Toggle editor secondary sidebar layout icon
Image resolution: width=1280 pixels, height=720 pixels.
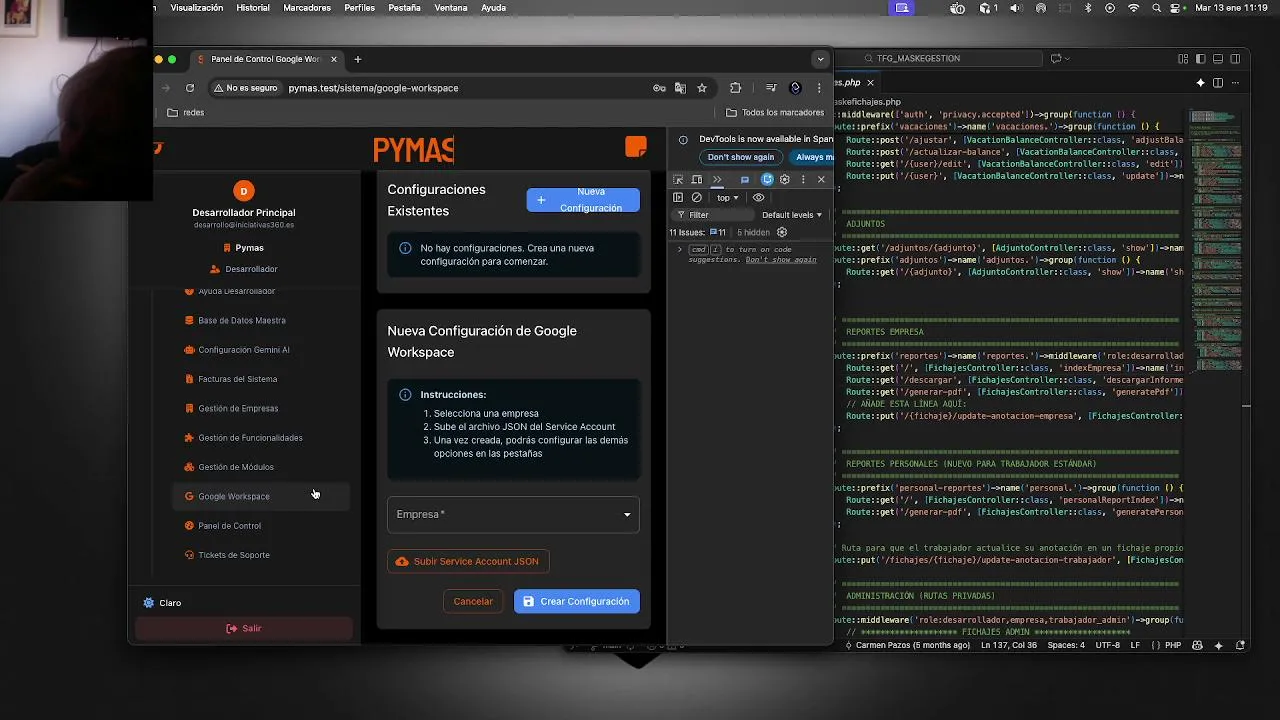[x=1236, y=59]
